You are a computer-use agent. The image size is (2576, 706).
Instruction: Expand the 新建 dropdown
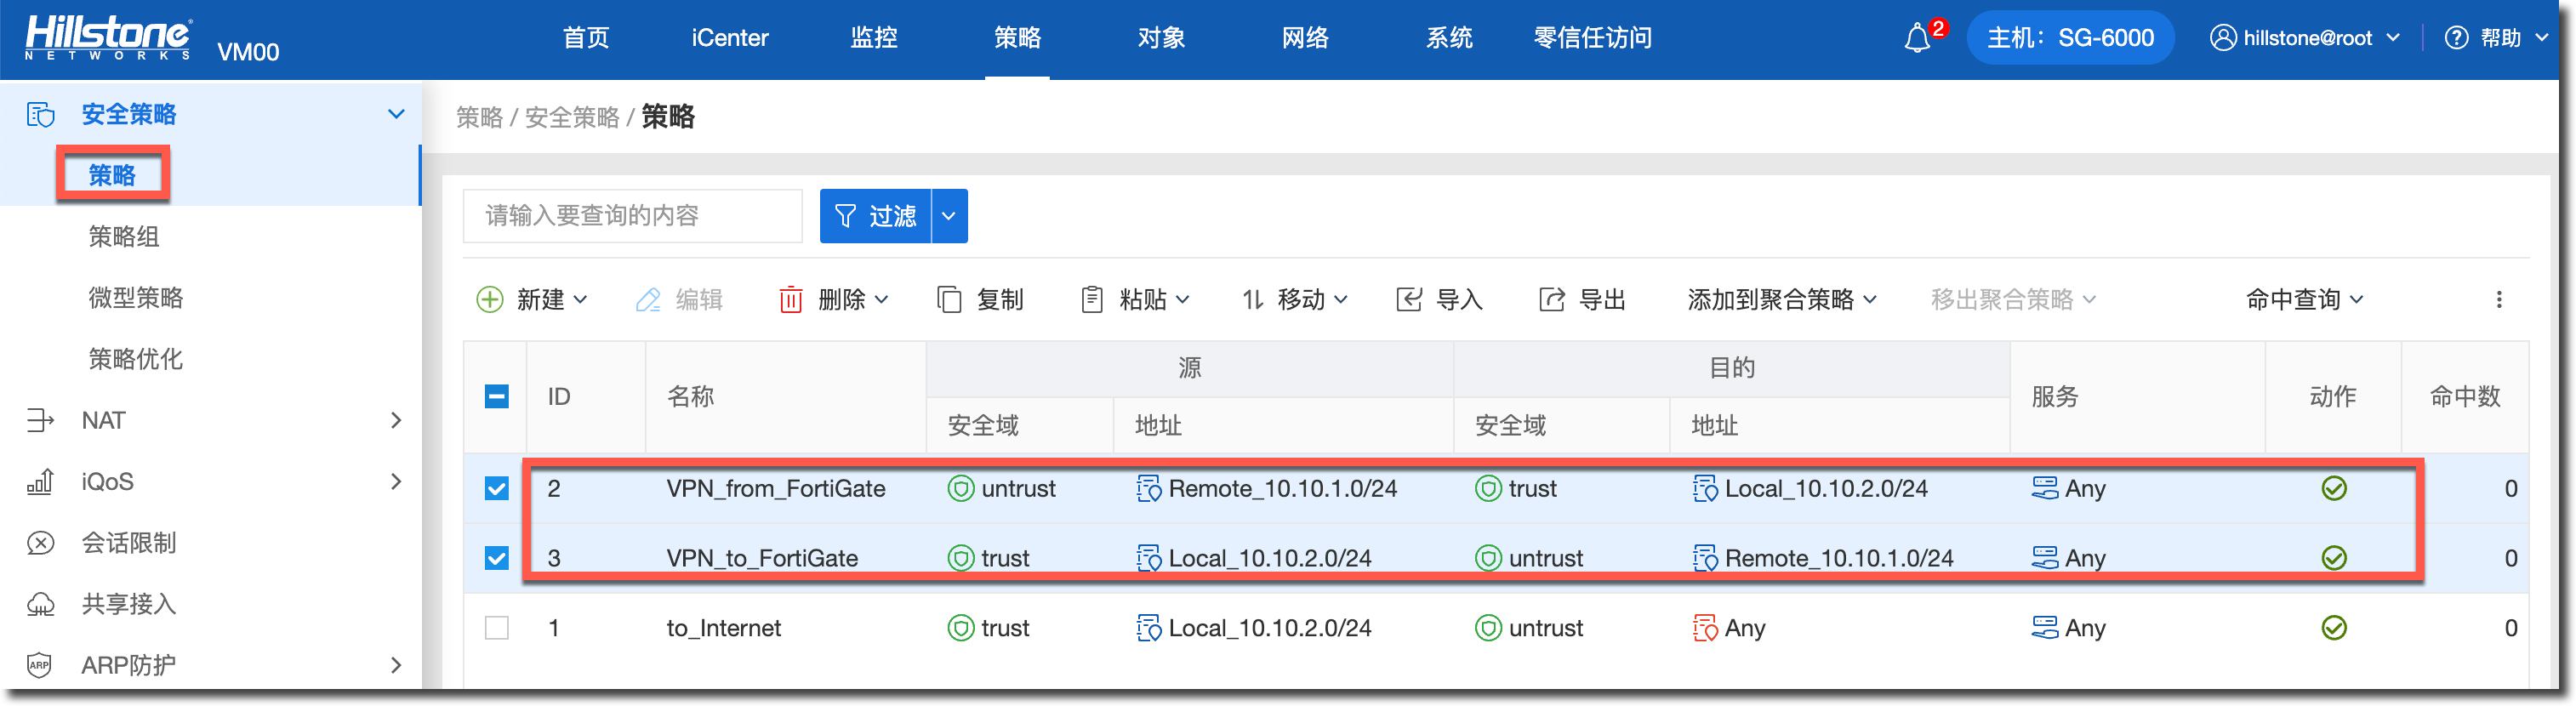(x=581, y=299)
